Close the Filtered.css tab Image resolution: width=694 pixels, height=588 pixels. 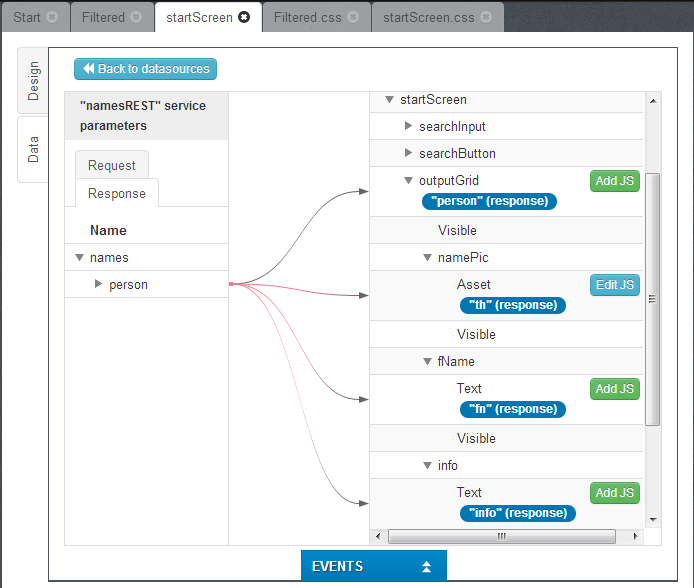click(x=352, y=17)
